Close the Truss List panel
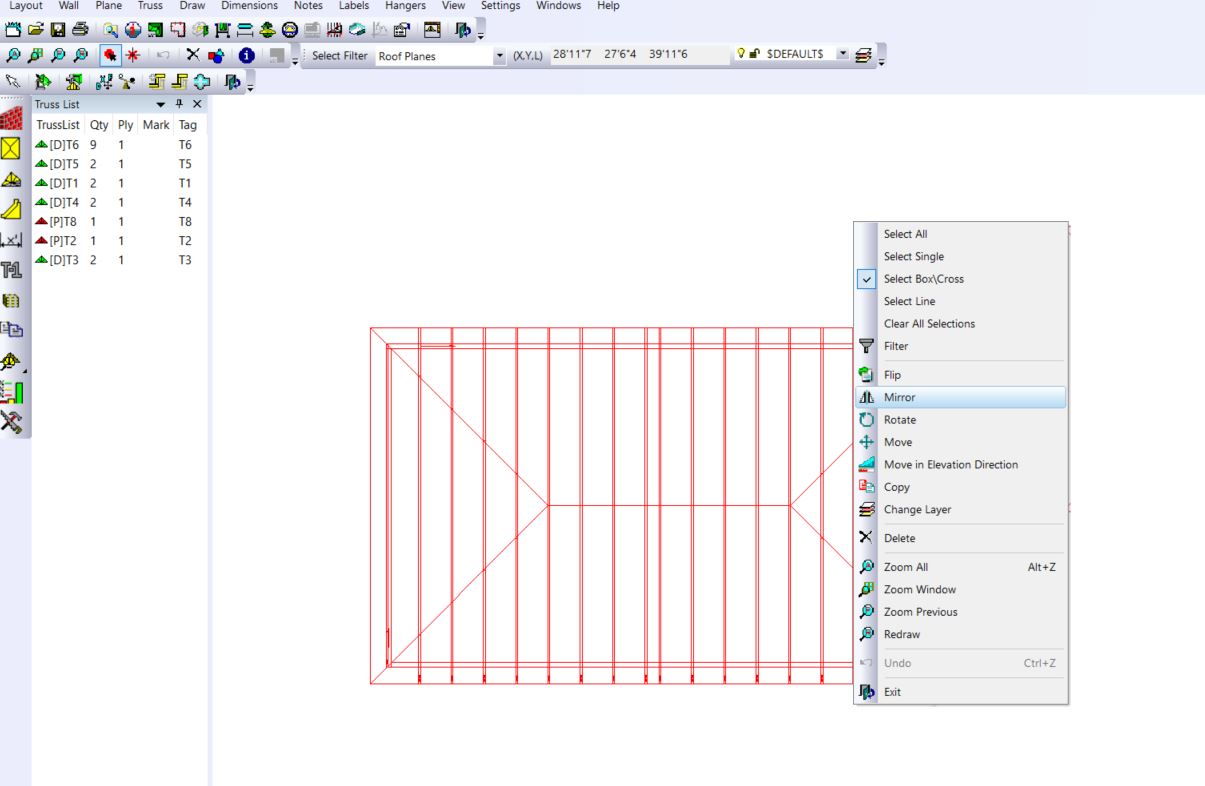The height and width of the screenshot is (786, 1205). click(x=197, y=104)
